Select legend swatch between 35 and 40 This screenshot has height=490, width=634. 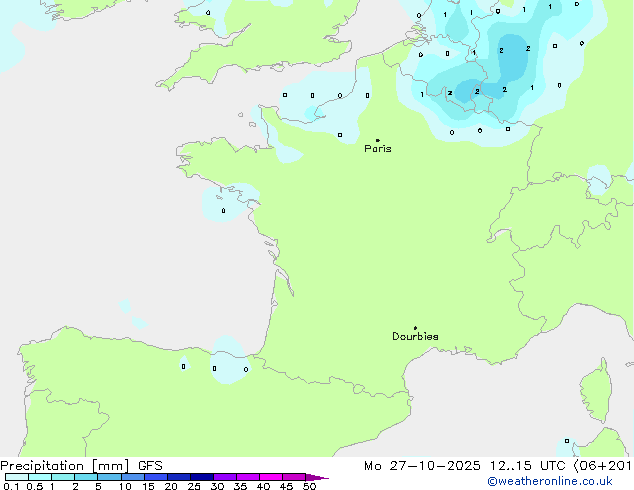248,477
